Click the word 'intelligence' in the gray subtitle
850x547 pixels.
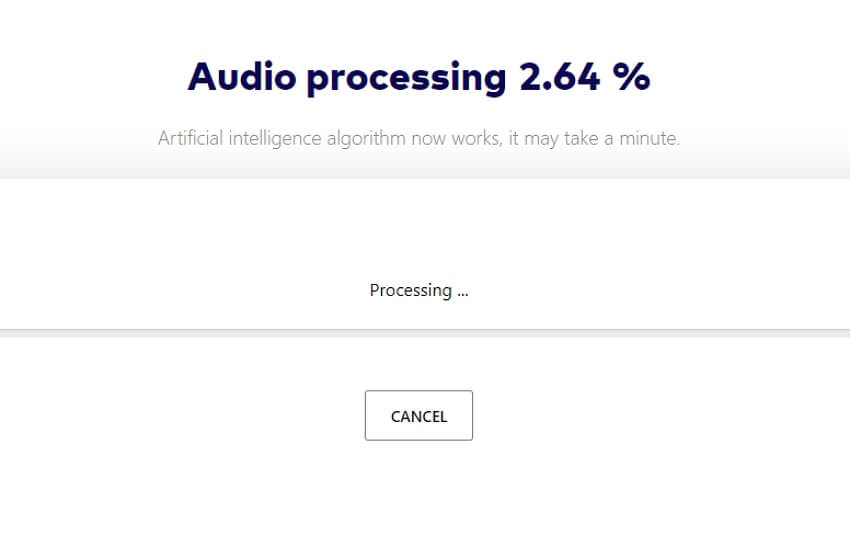click(275, 138)
